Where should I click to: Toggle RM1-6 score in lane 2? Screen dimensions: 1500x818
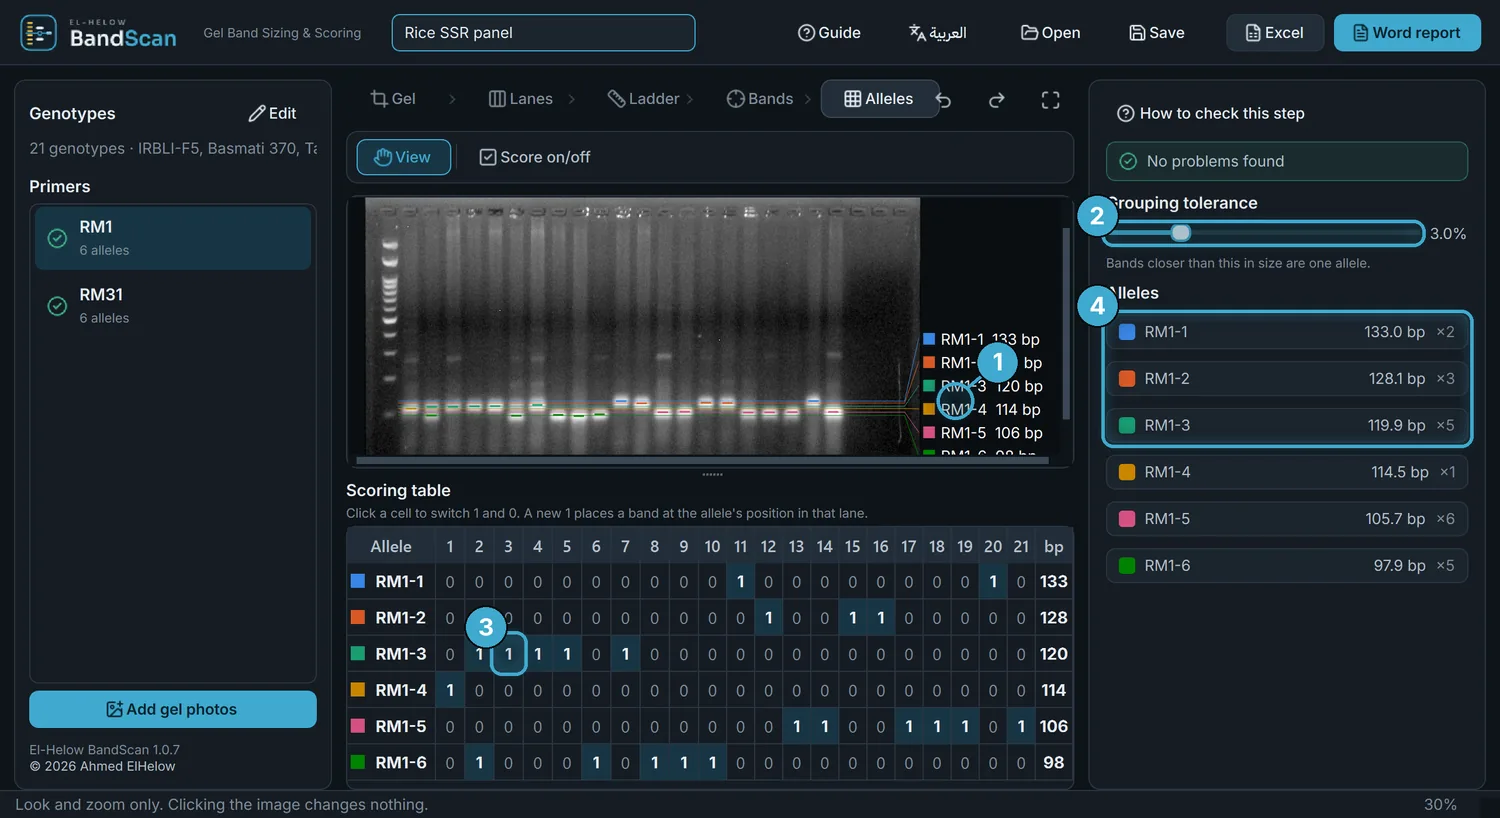pos(479,762)
